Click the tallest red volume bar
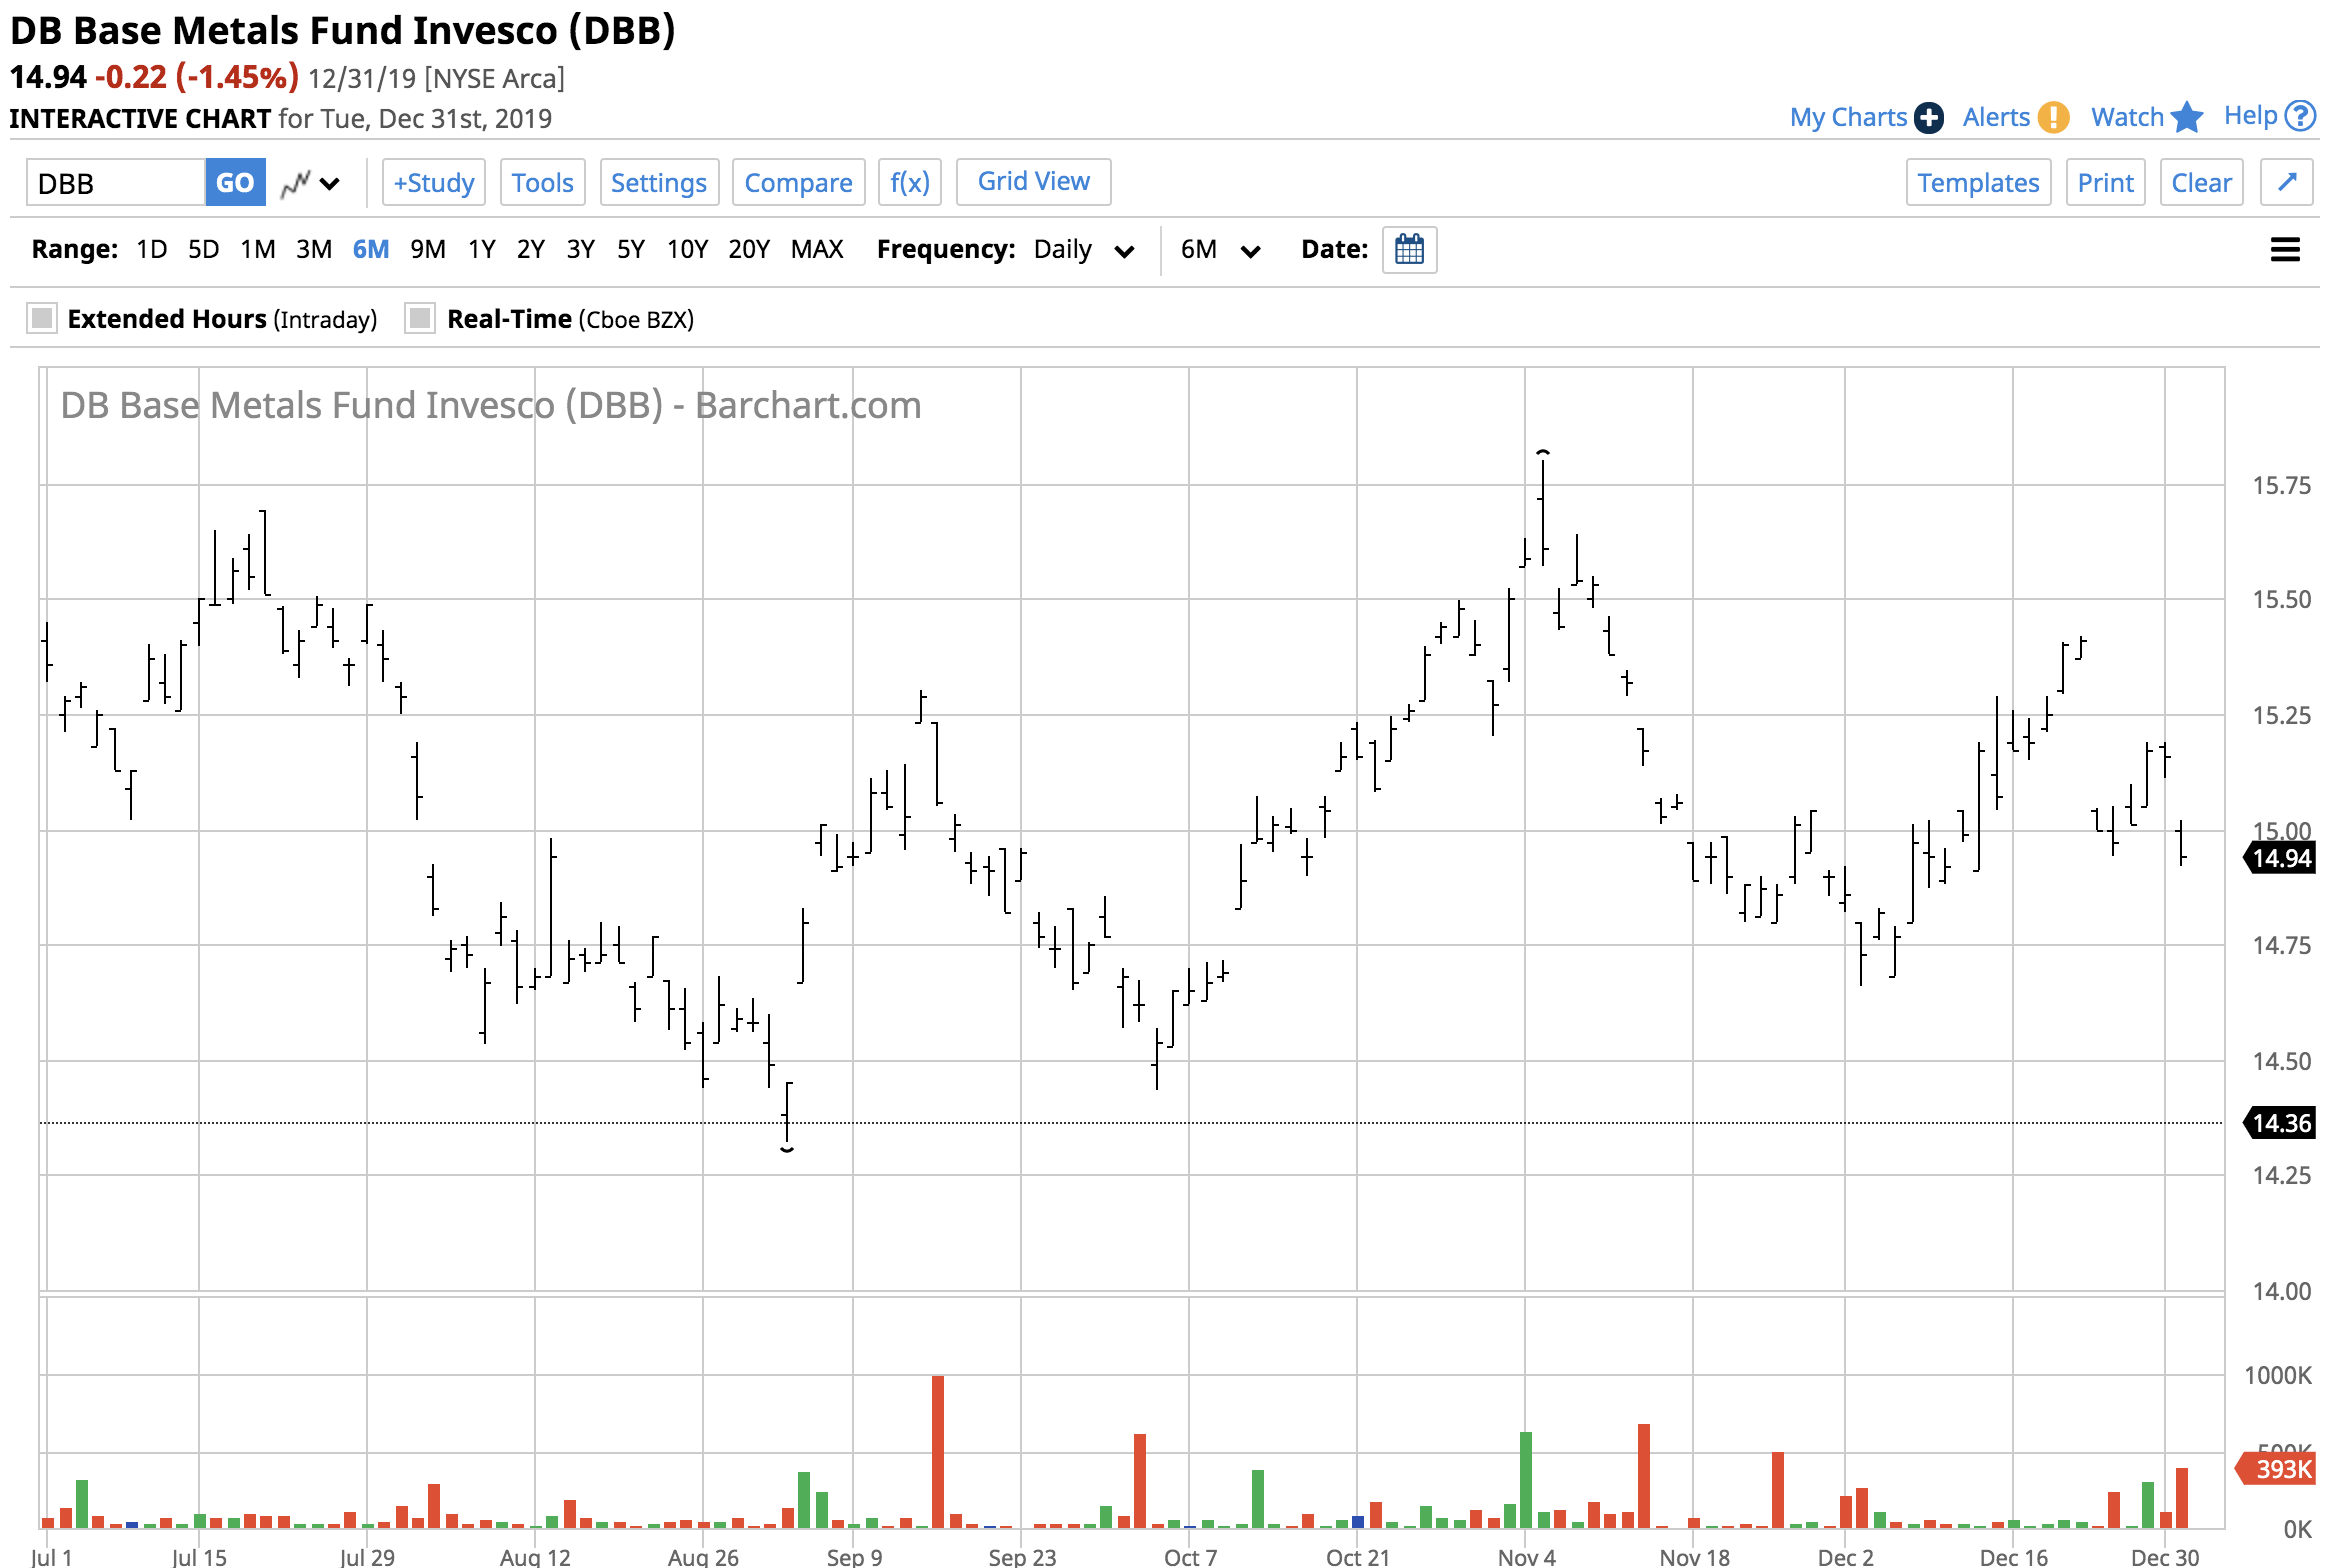Screen dimensions: 2332x1568 [x=937, y=1450]
